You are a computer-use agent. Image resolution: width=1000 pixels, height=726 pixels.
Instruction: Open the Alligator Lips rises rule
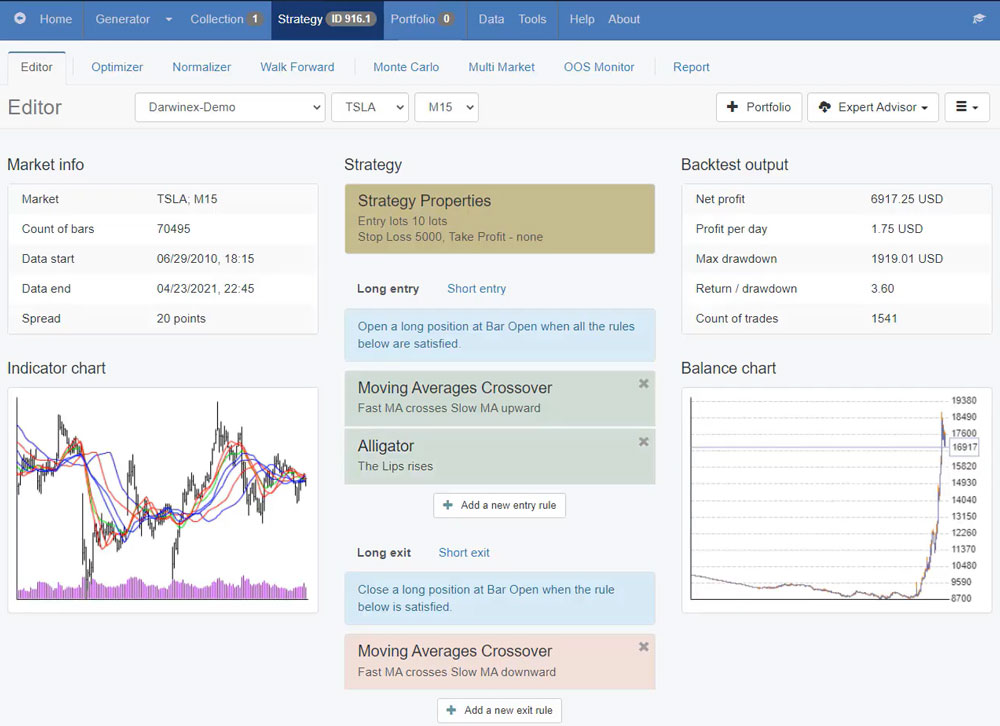pos(499,456)
